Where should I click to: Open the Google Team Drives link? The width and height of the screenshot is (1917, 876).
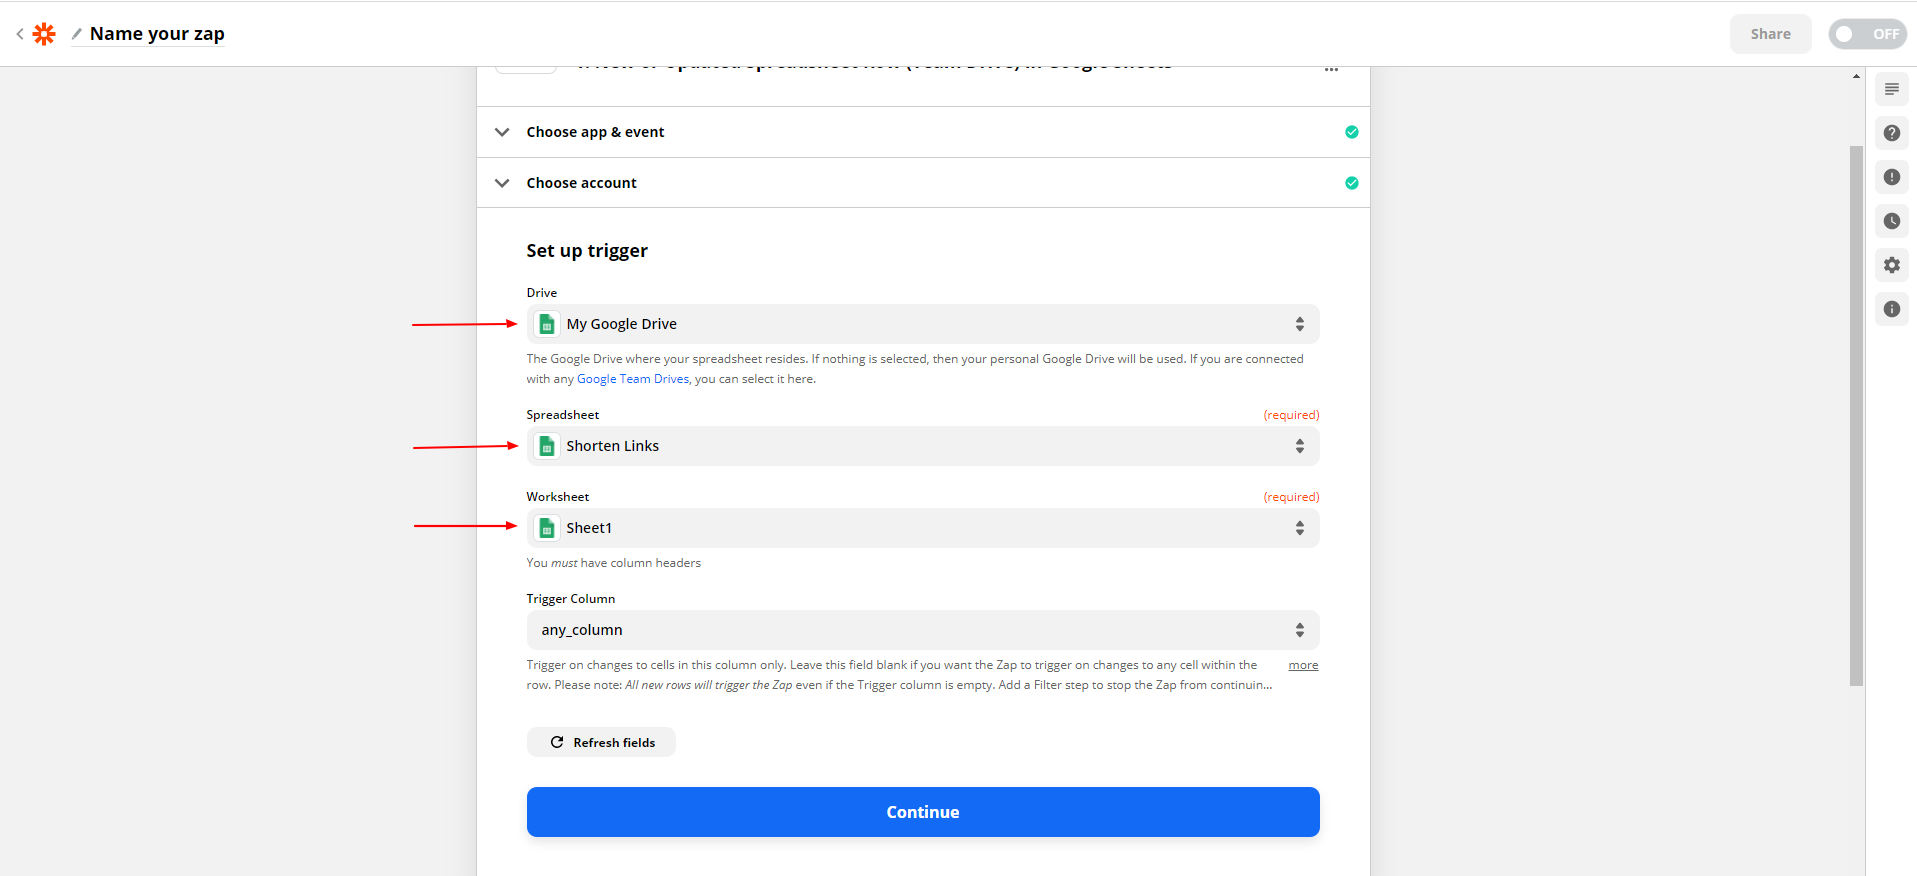tap(632, 379)
